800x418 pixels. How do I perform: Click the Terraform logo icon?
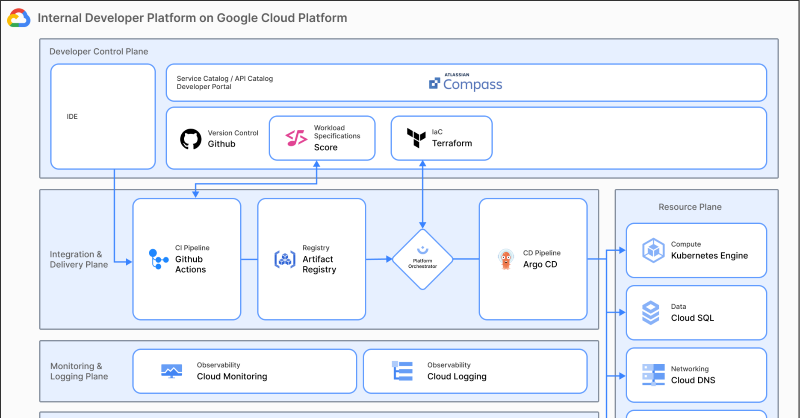coord(416,138)
